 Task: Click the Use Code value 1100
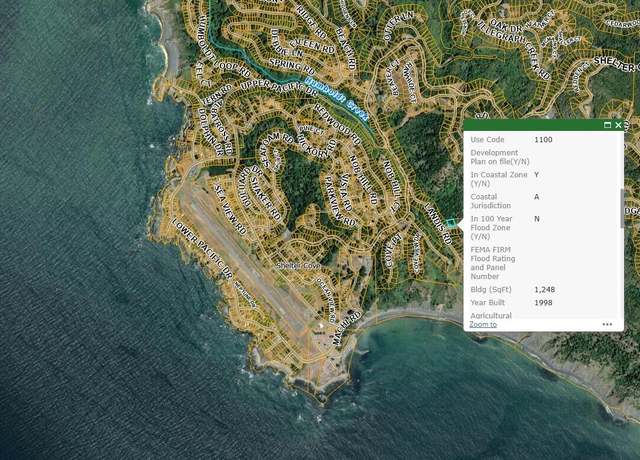point(543,140)
